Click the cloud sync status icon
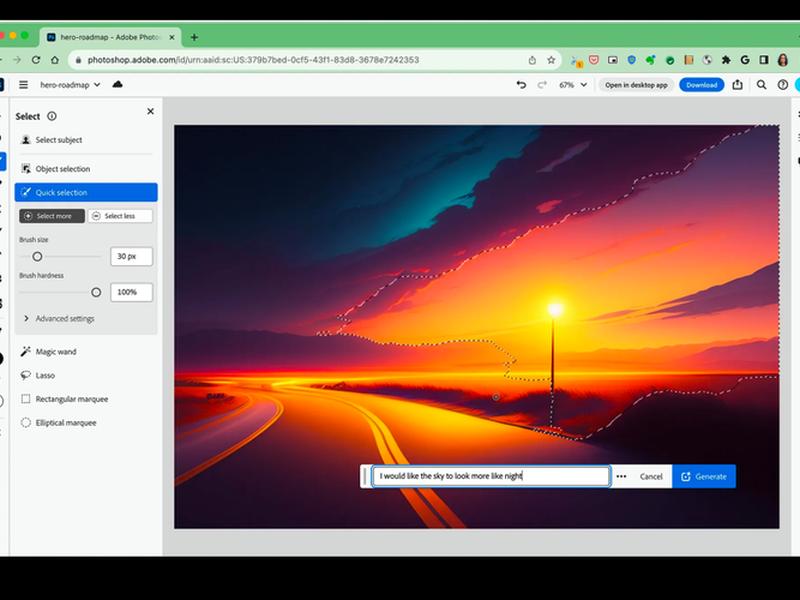Viewport: 800px width, 600px height. point(117,84)
